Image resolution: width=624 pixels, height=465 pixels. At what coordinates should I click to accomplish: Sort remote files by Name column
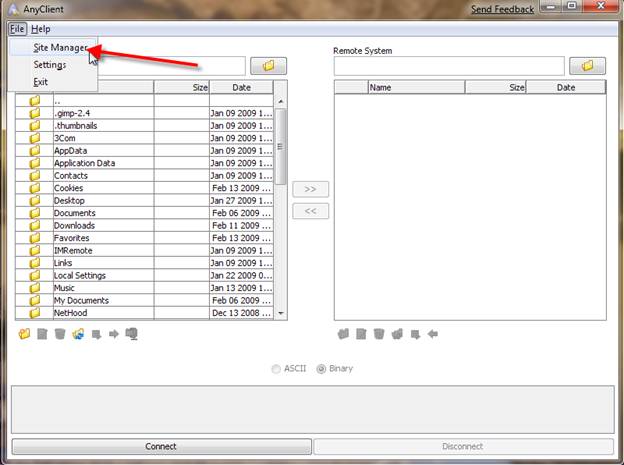click(416, 87)
